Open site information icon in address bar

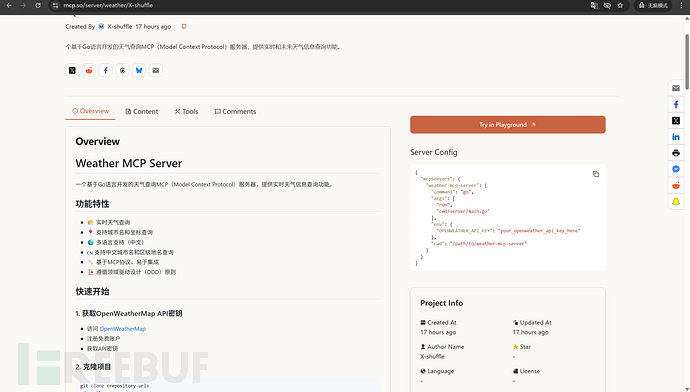coord(55,5)
